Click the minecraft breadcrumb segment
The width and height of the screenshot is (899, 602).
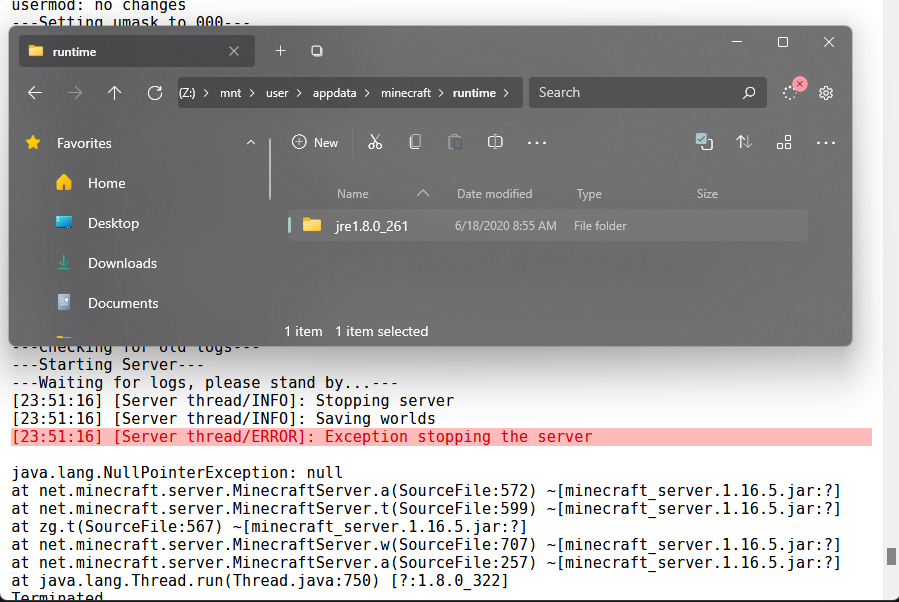[406, 93]
